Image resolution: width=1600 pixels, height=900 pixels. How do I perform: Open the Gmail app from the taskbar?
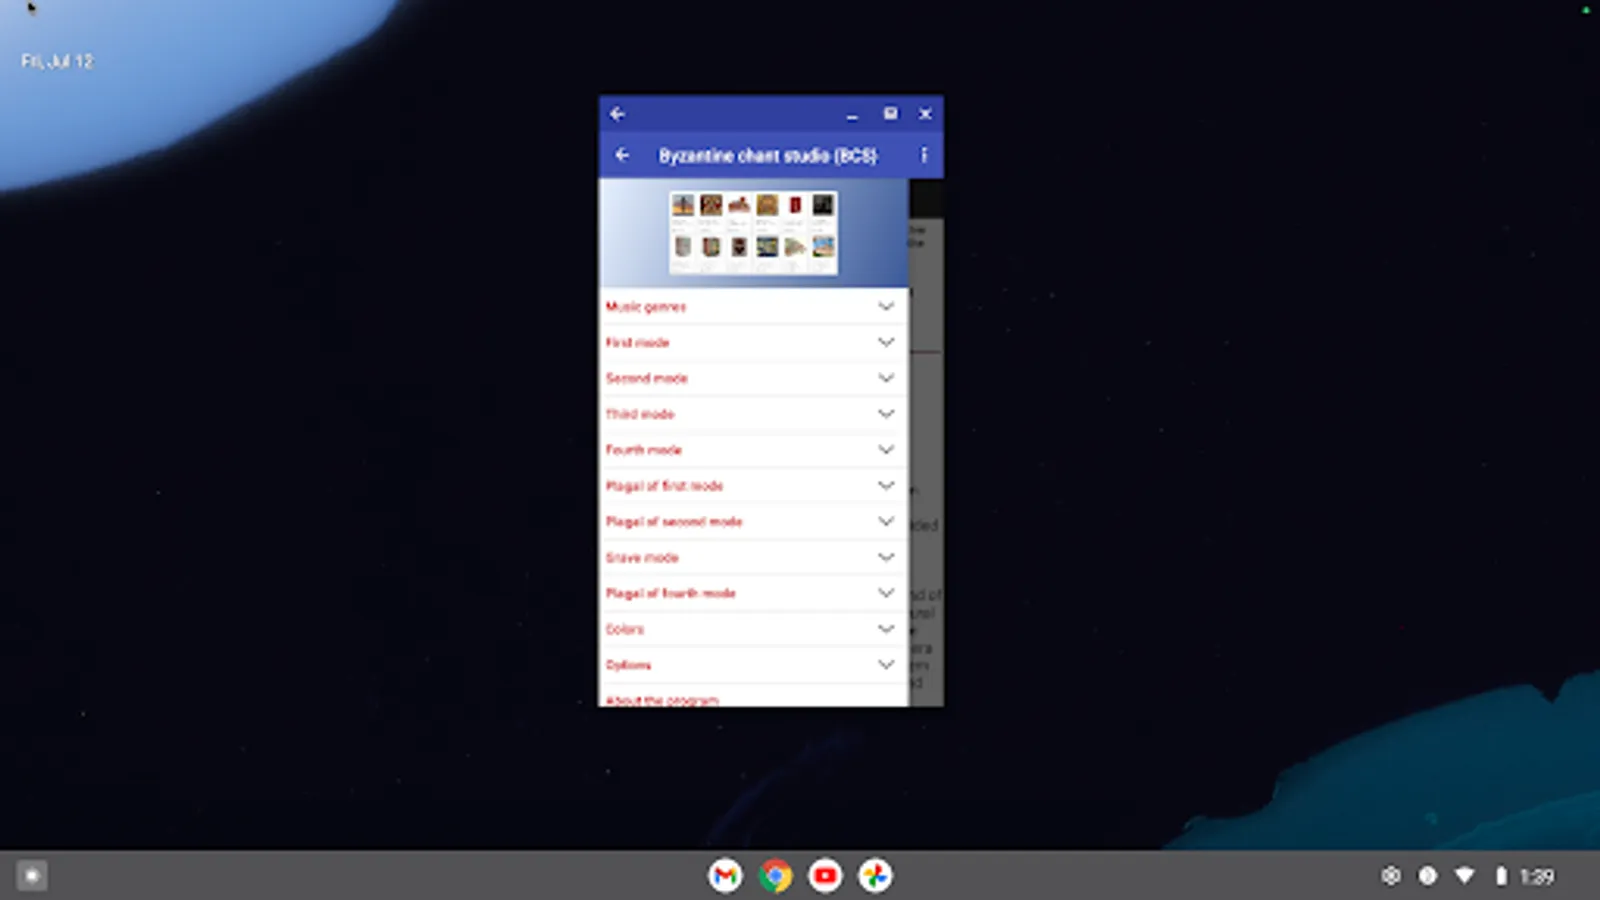click(726, 875)
